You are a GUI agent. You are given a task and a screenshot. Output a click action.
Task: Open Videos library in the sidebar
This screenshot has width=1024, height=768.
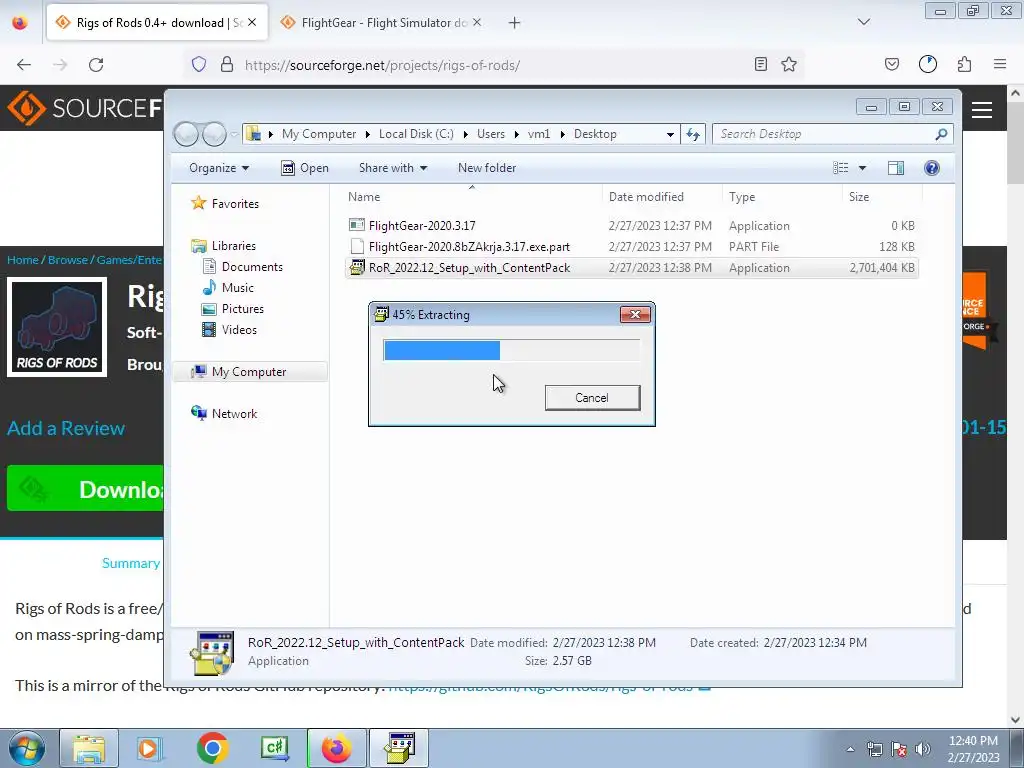point(230,330)
